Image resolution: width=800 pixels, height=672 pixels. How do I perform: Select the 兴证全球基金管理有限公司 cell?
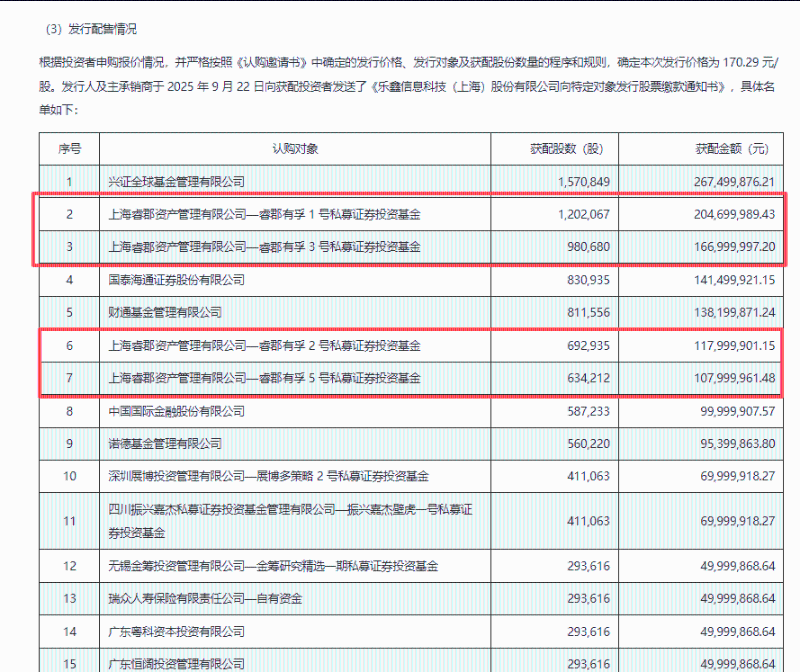click(176, 181)
